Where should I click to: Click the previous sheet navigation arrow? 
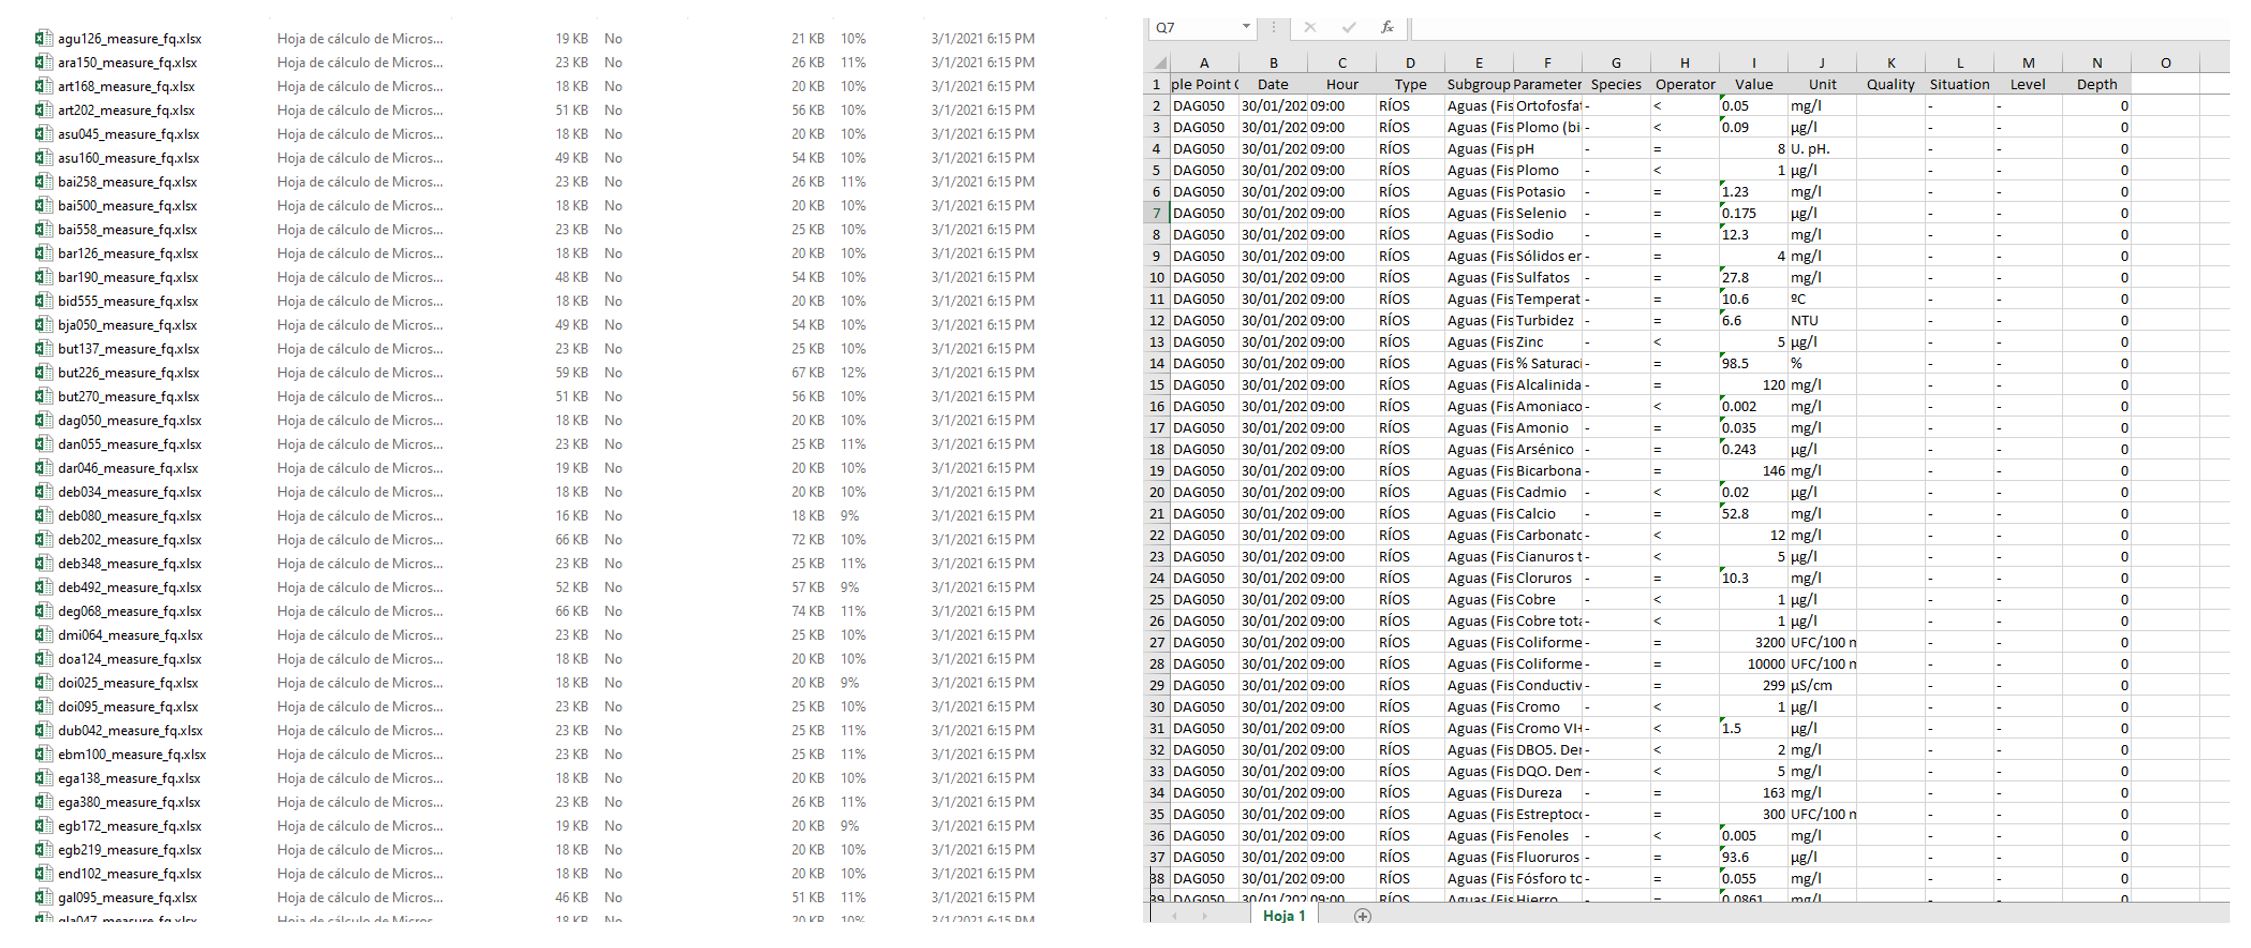1175,916
